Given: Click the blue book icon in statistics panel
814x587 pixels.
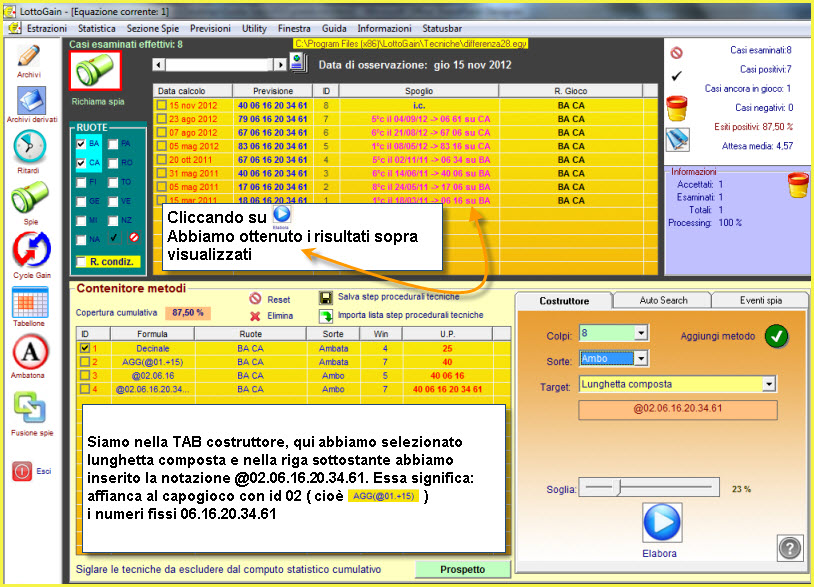Looking at the screenshot, I should [x=678, y=139].
